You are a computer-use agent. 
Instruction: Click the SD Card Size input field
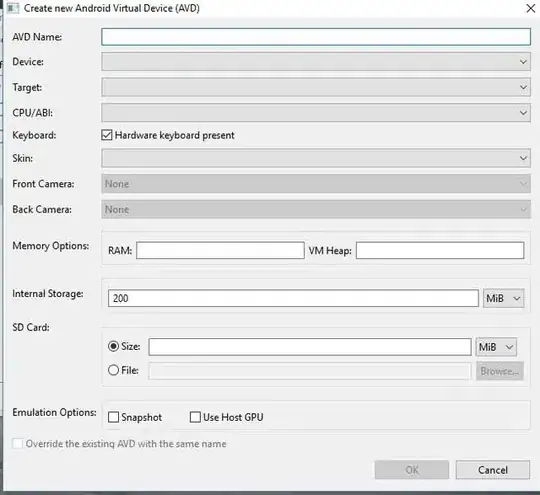[310, 347]
